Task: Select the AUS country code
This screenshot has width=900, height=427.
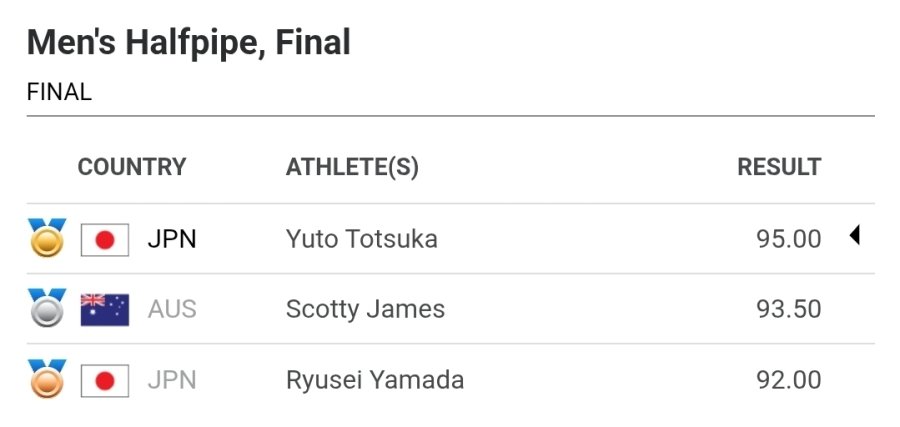Action: tap(172, 309)
